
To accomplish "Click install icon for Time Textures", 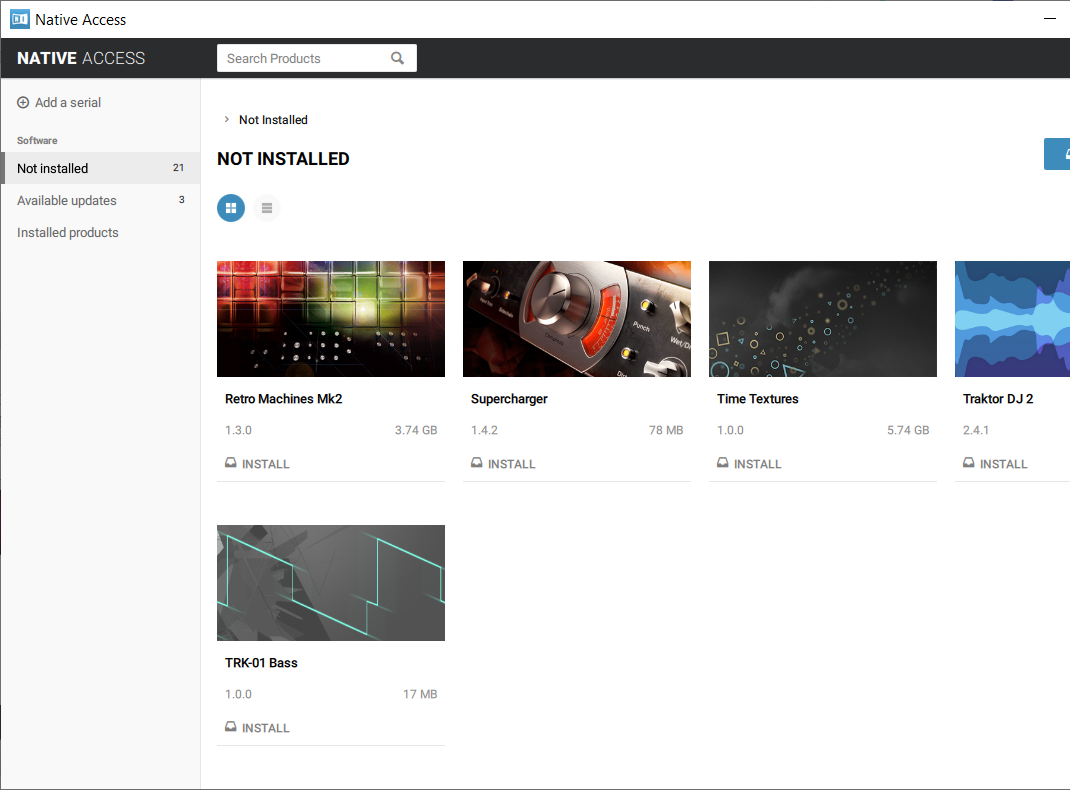I will click(x=723, y=463).
